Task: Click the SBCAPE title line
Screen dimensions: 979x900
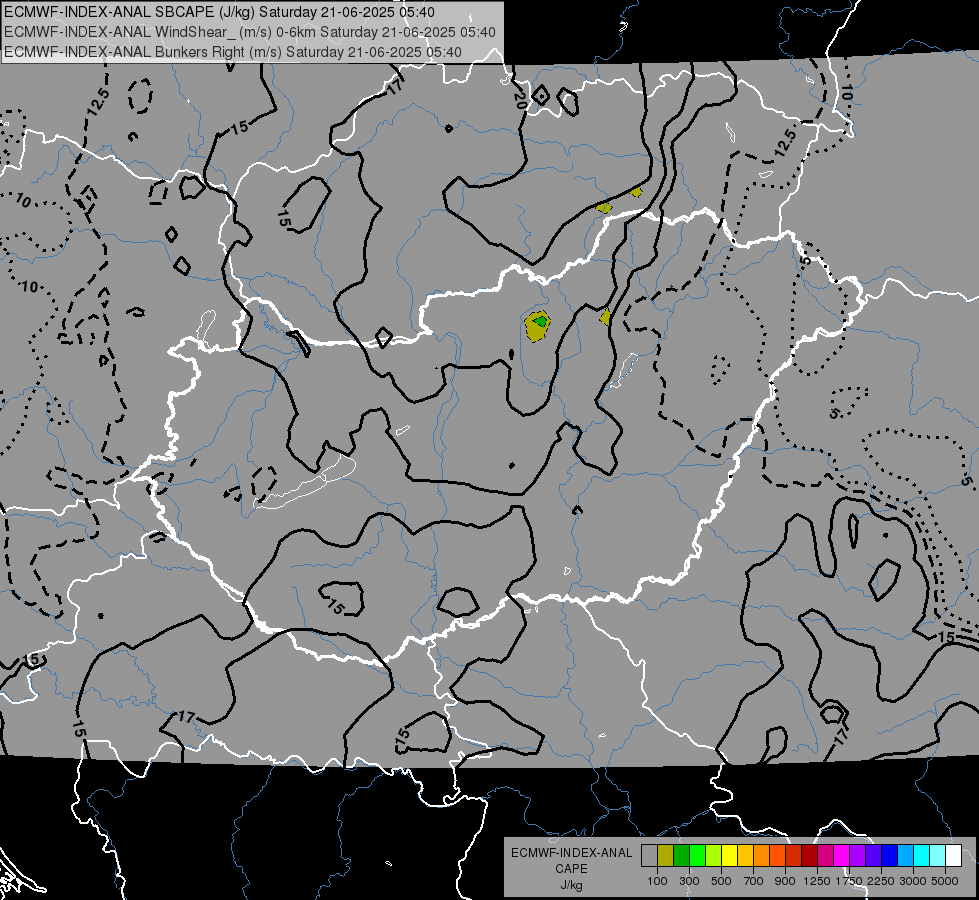Action: coord(220,12)
